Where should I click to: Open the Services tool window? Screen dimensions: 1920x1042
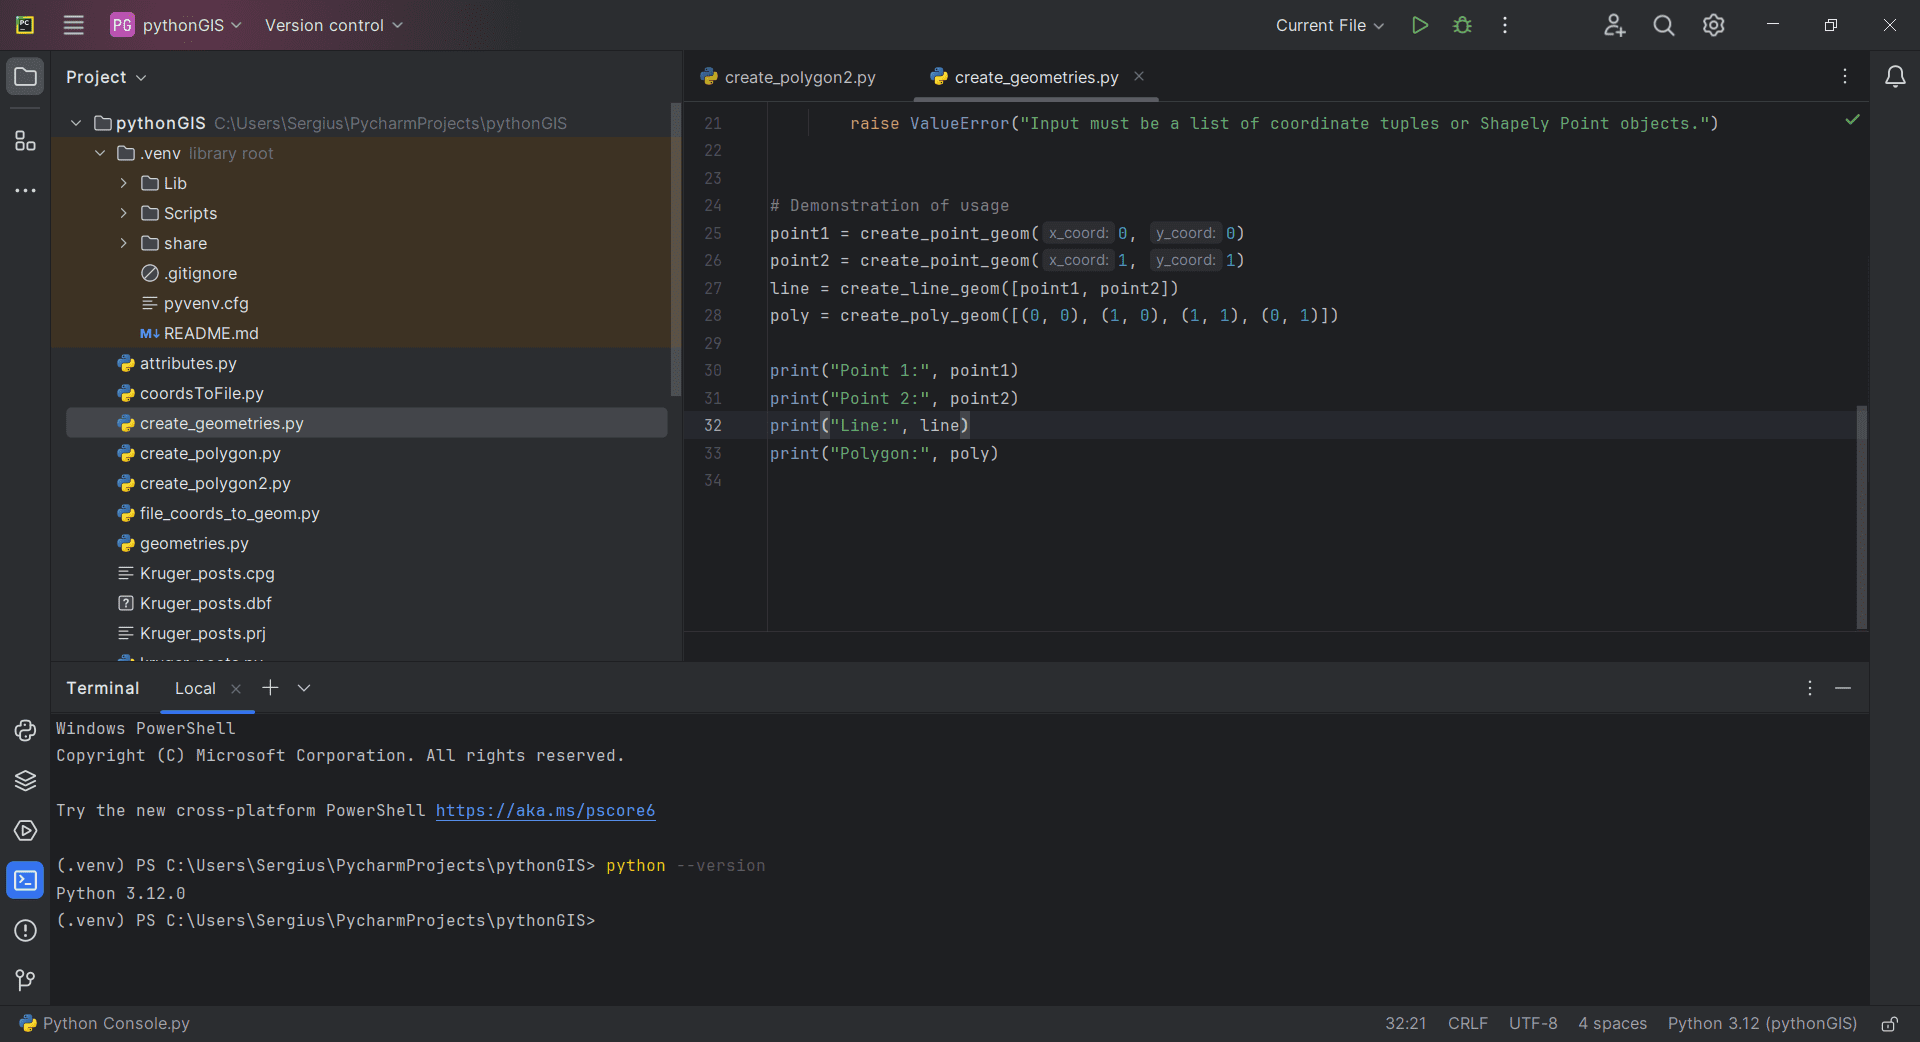point(25,831)
